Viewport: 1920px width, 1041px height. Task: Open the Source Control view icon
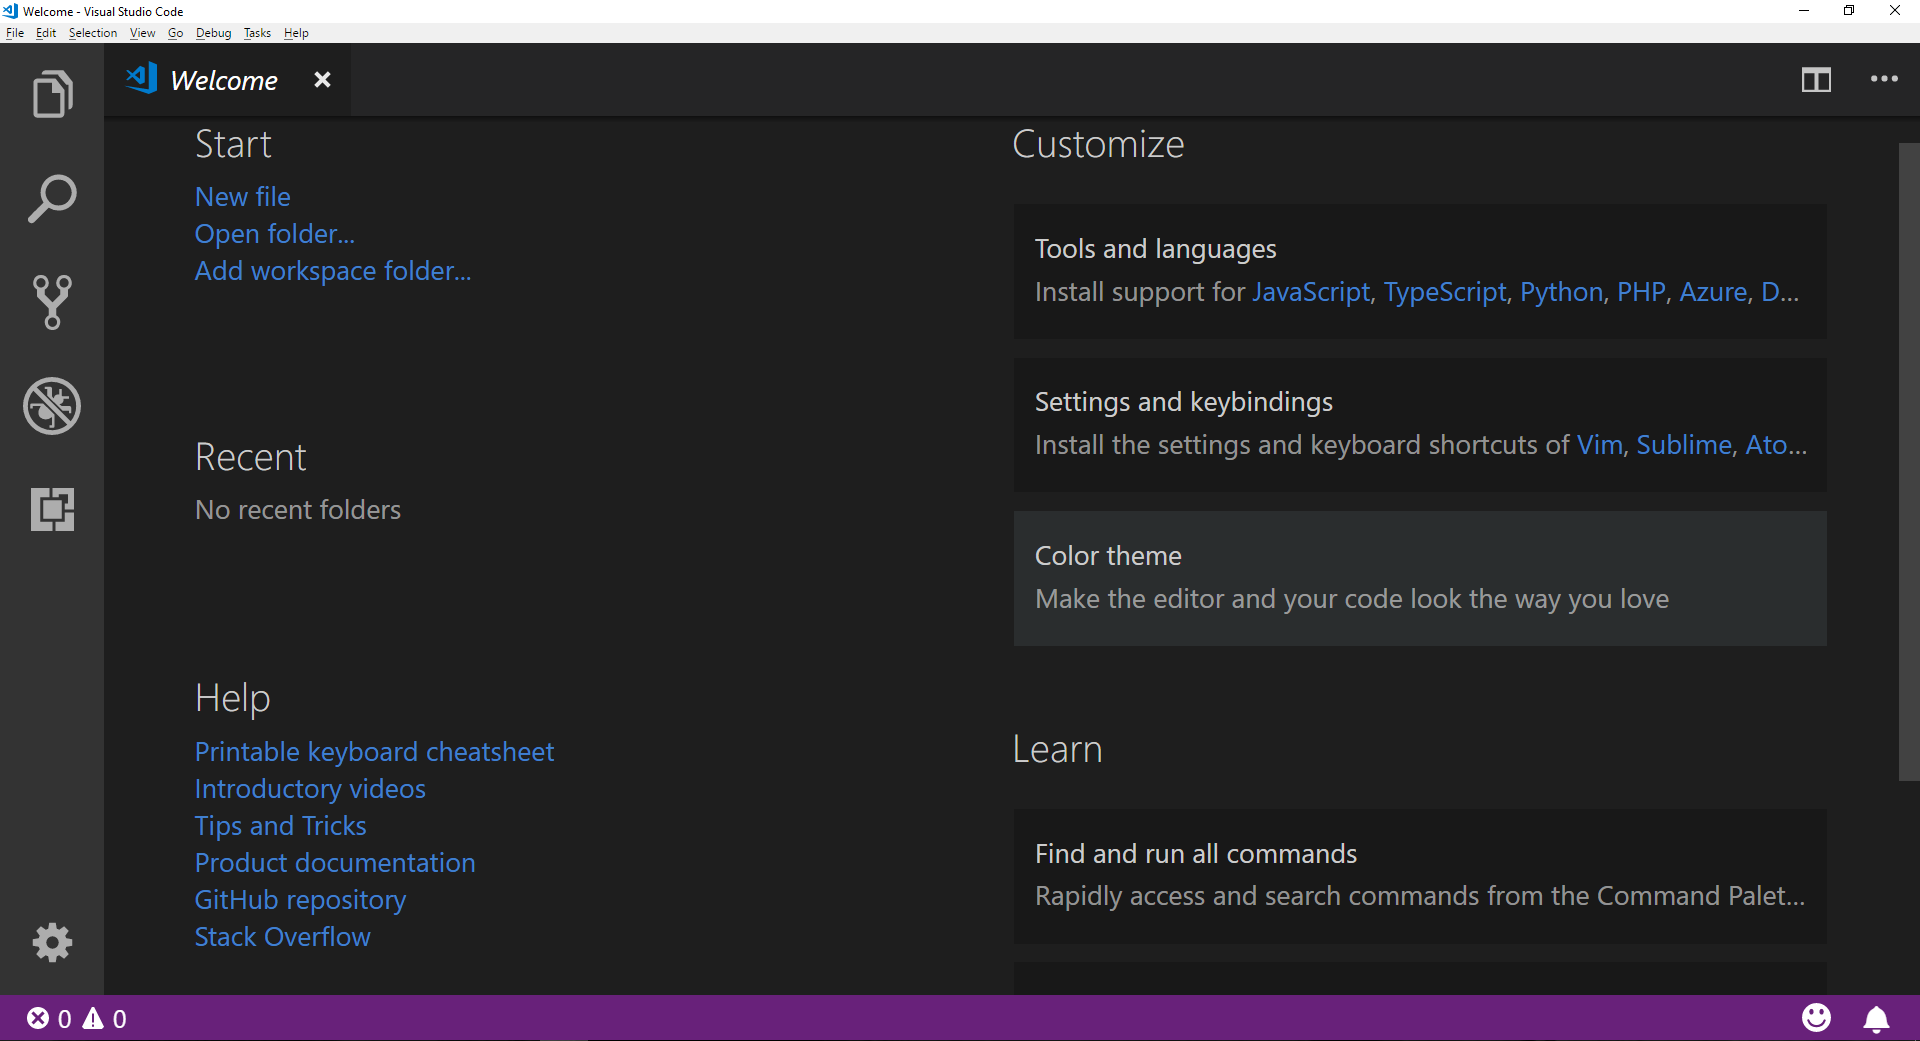pos(52,302)
